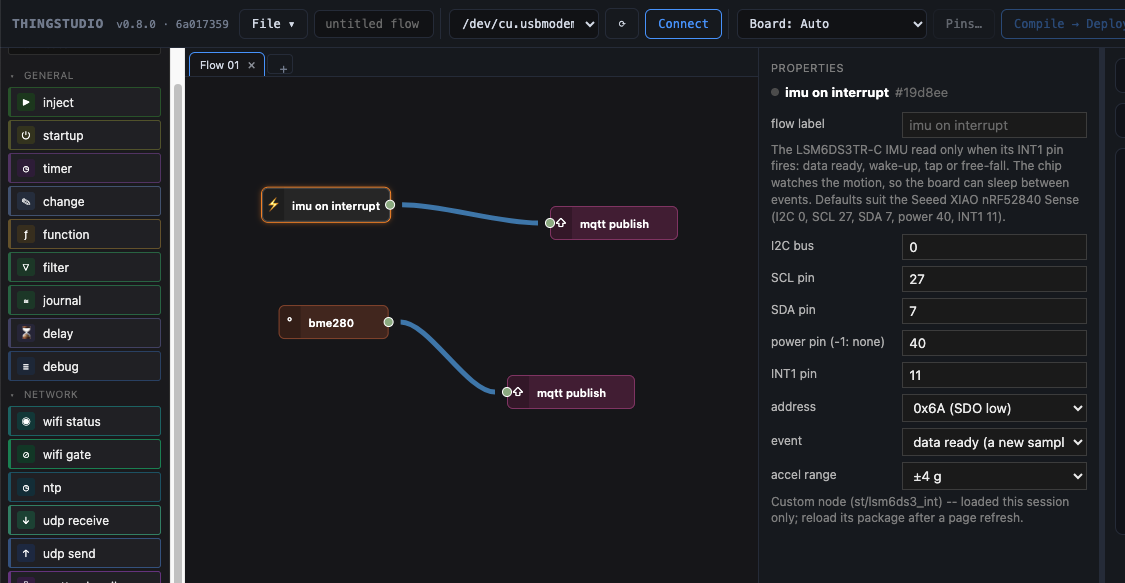Refresh the serial port list

pyautogui.click(x=622, y=24)
